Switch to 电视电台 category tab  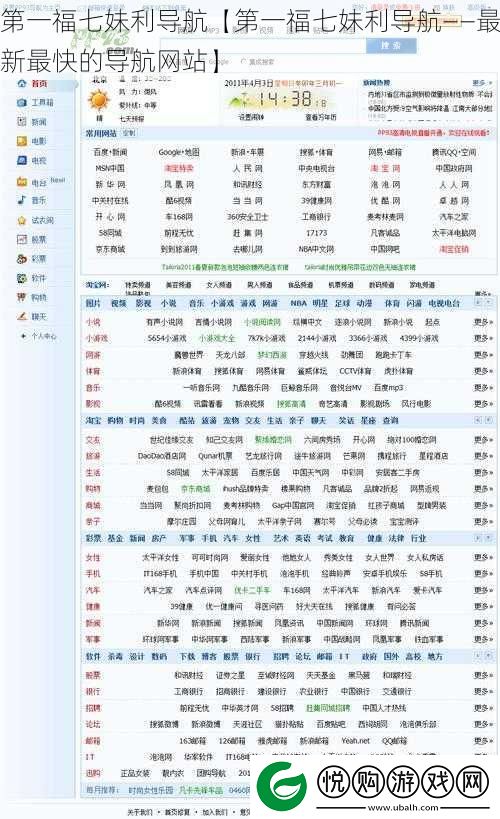click(x=444, y=303)
